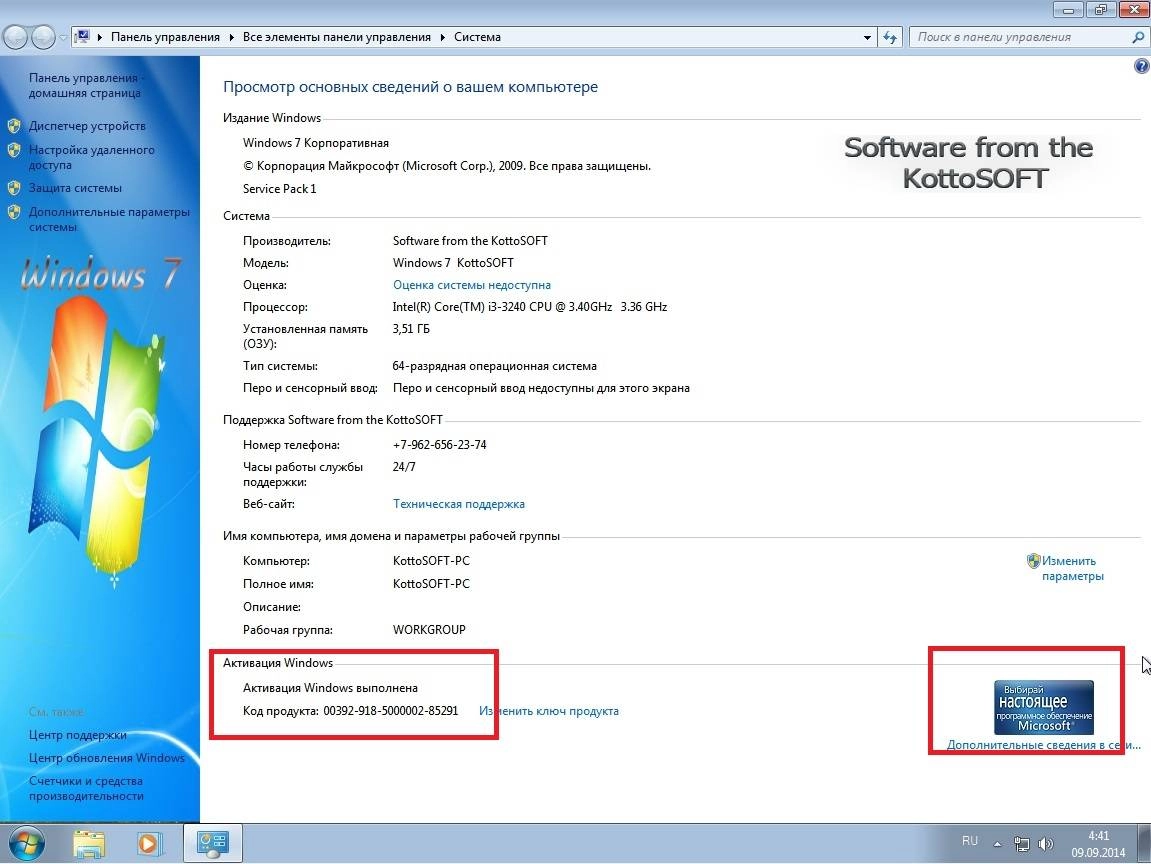Screen dimensions: 1151x864
Task: Open Центр поддержки link
Action: click(x=78, y=735)
